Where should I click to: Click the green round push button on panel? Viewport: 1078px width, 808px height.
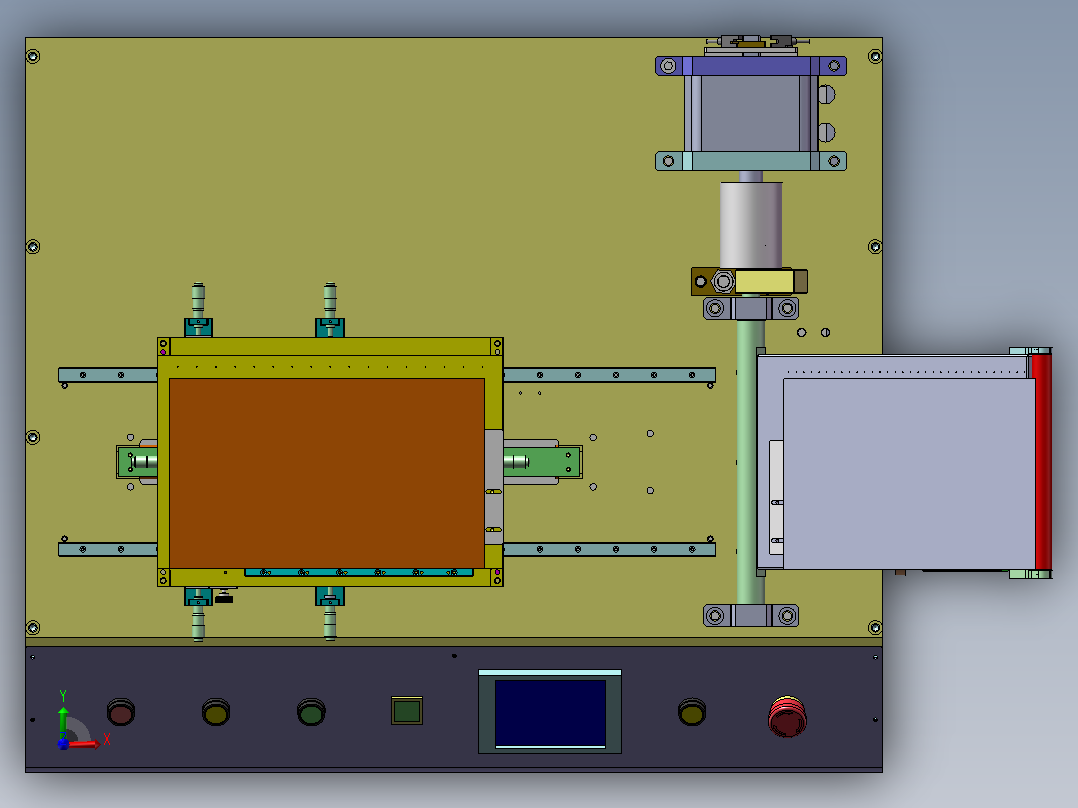(311, 712)
